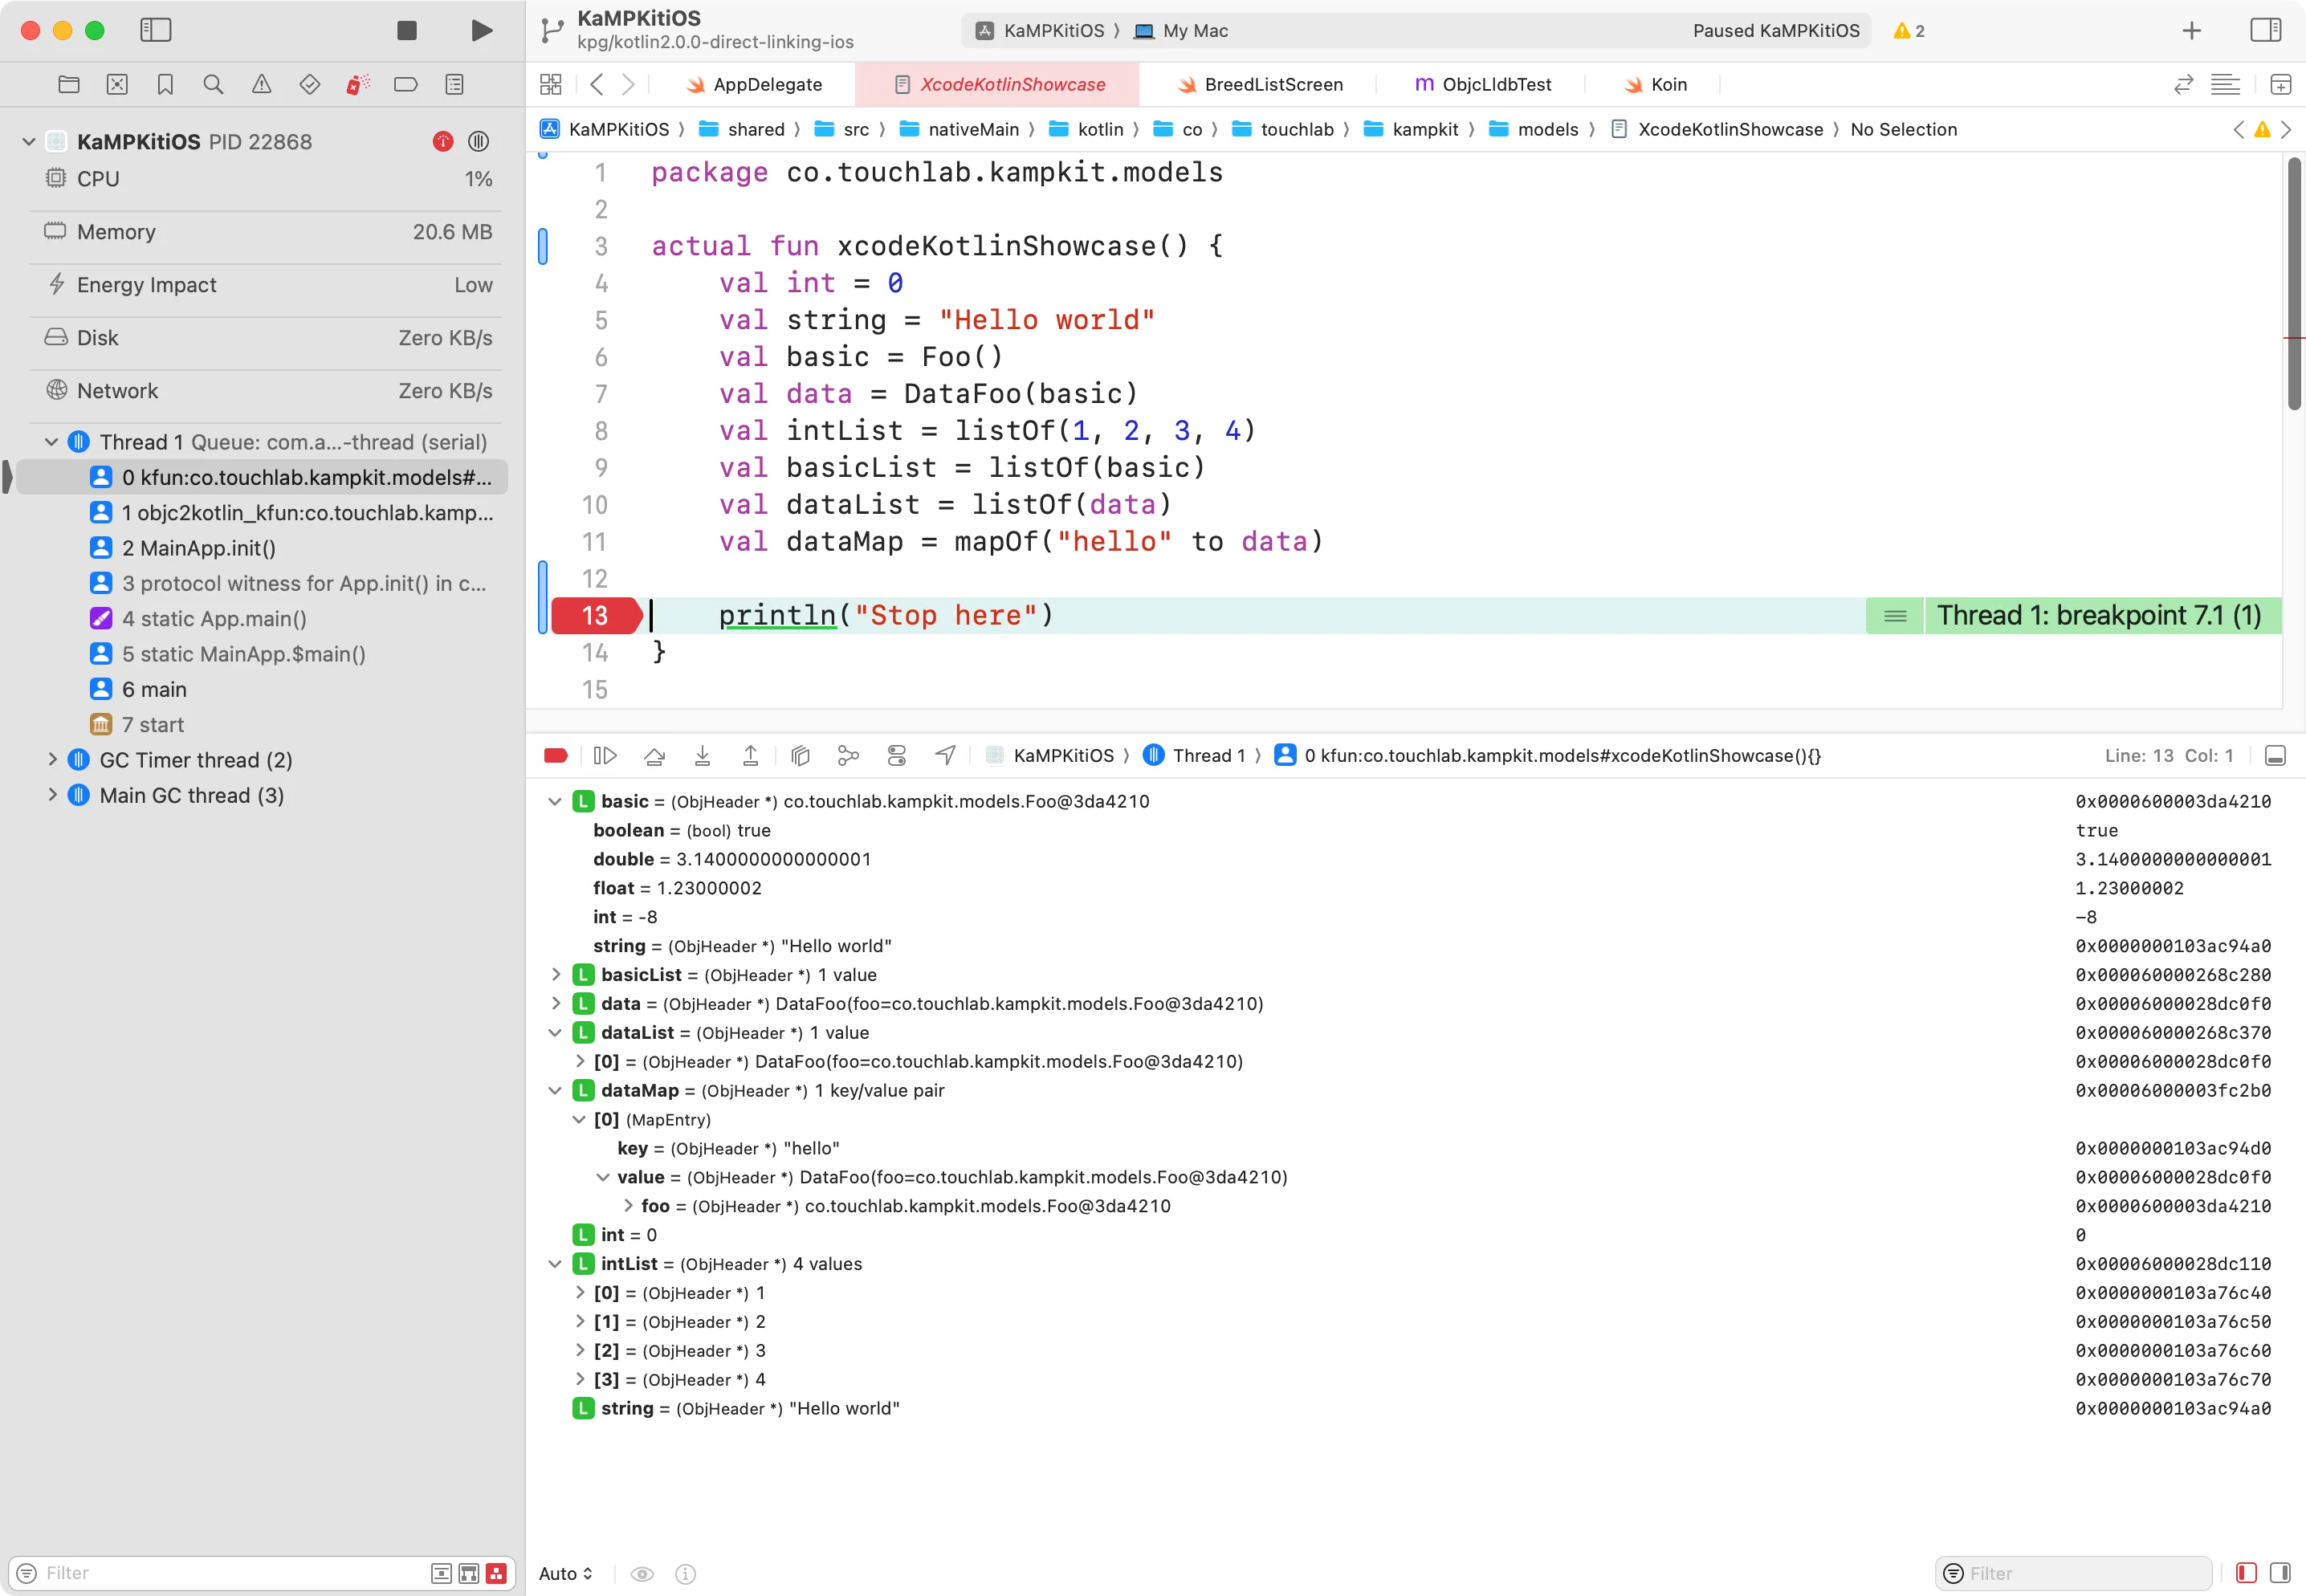
Task: Open the Find navigator magnifier
Action: click(213, 84)
